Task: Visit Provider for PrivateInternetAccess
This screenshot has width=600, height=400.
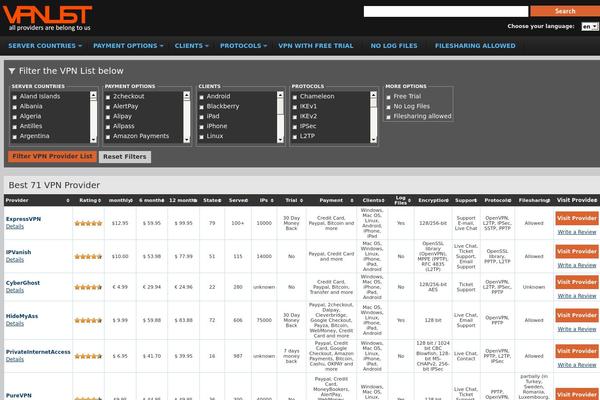Action: tap(577, 351)
